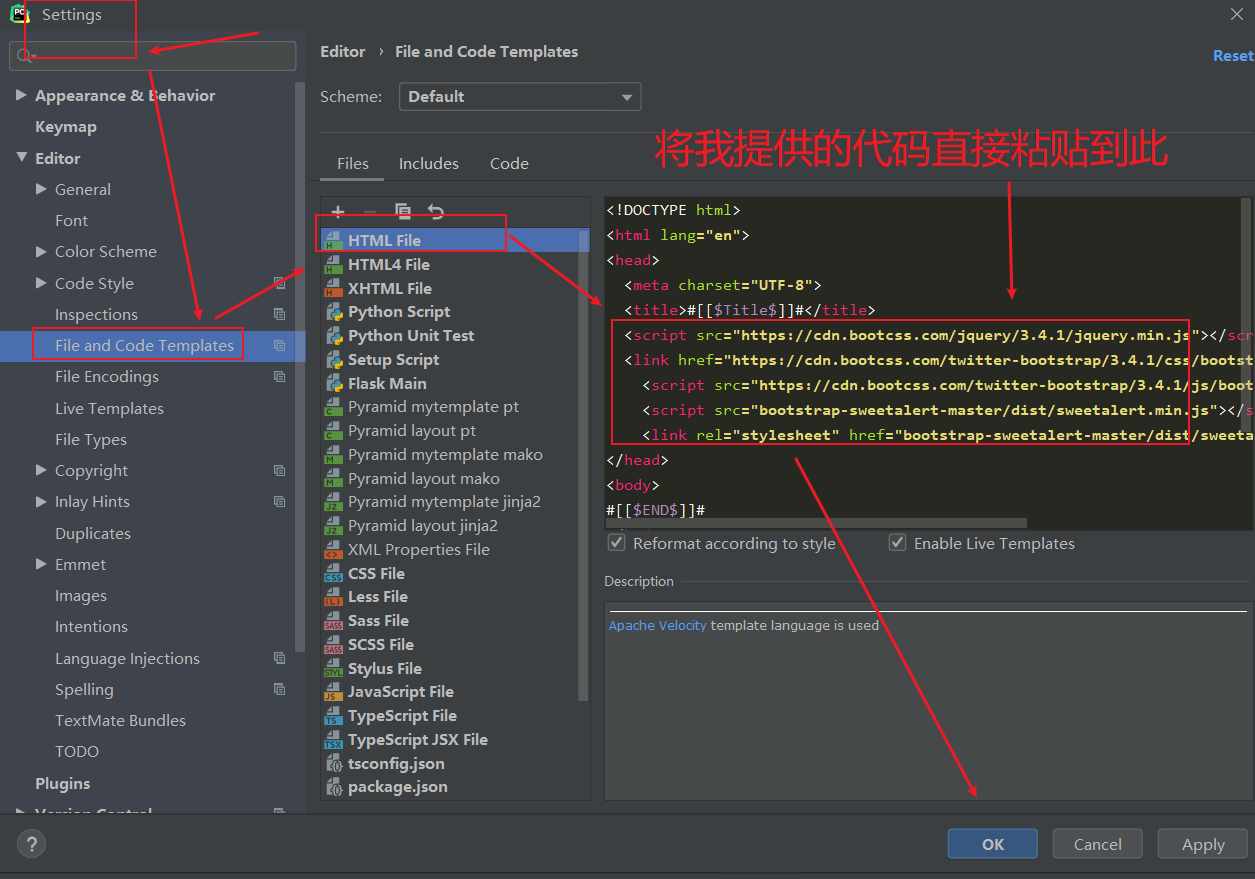The width and height of the screenshot is (1255, 879).
Task: Switch to the Code tab
Action: (509, 164)
